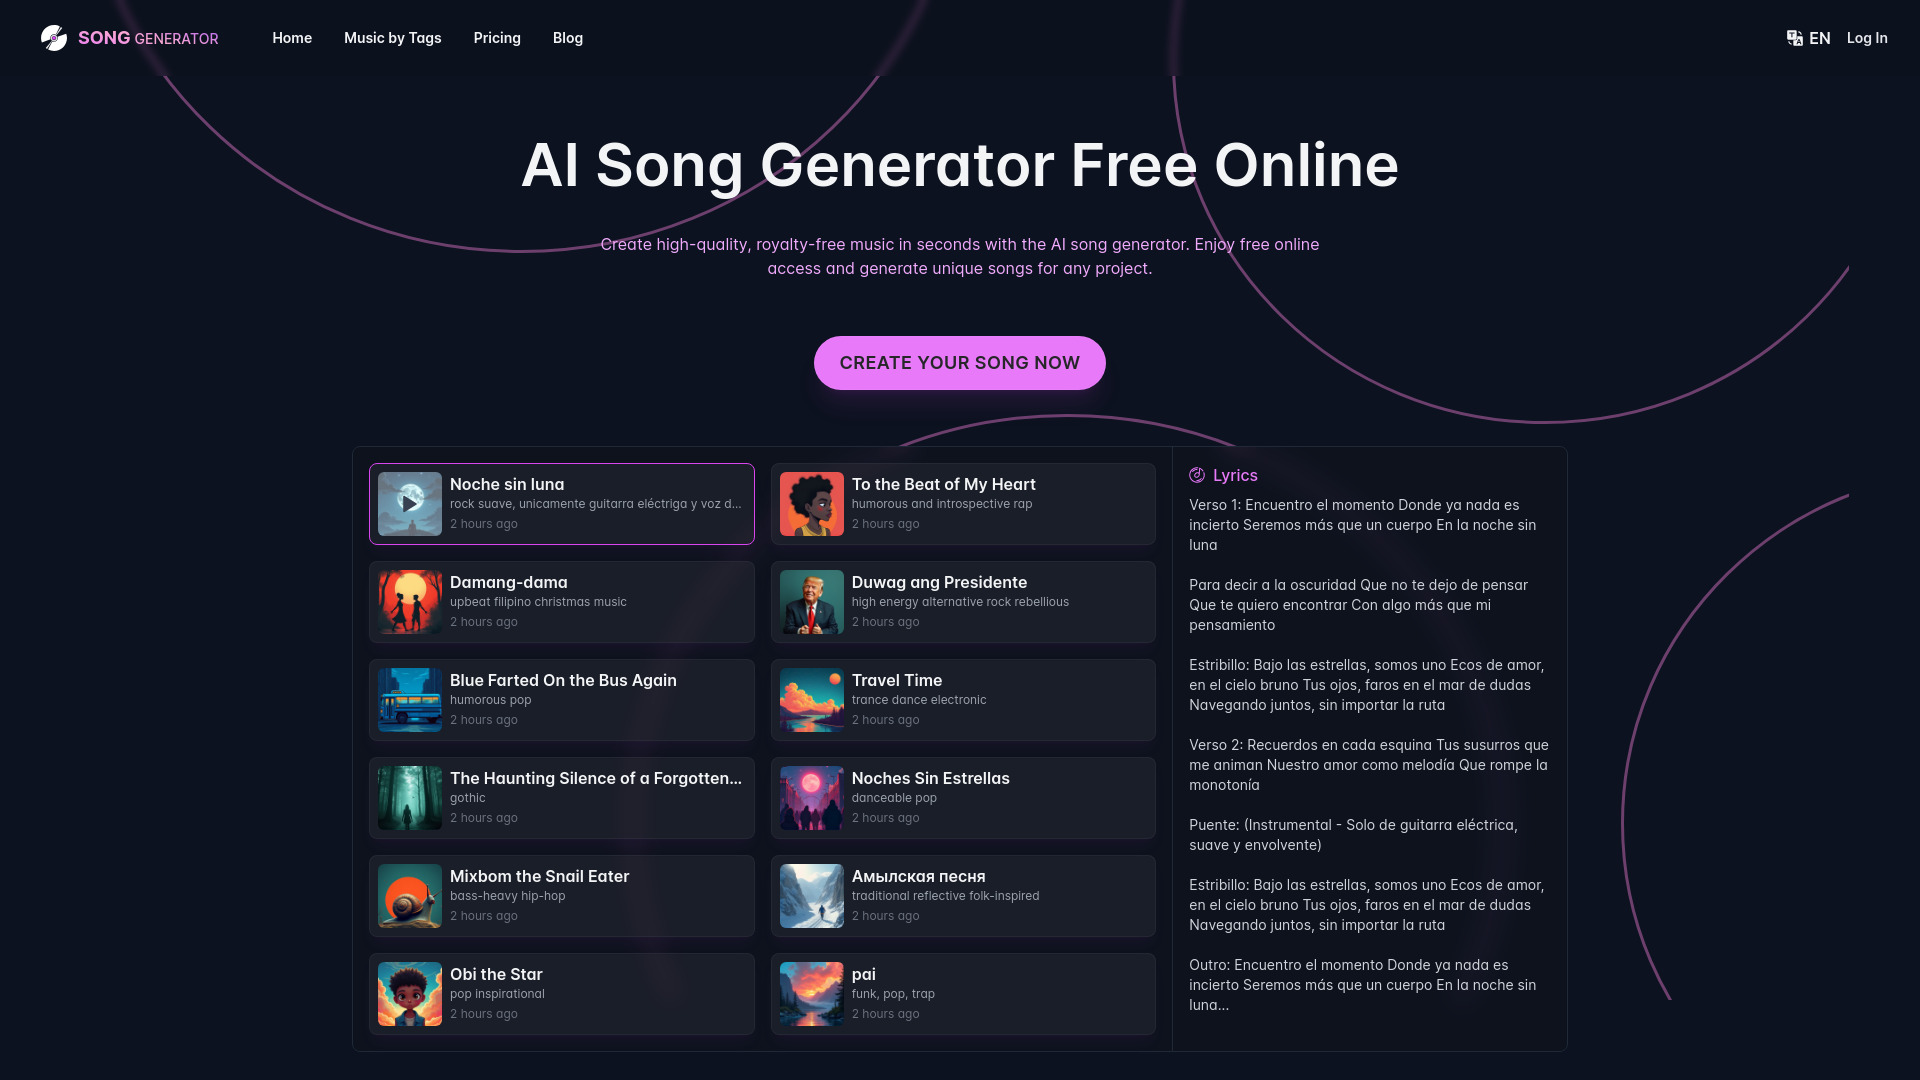Select the Blog navigation tab
1920x1080 pixels.
coord(567,37)
